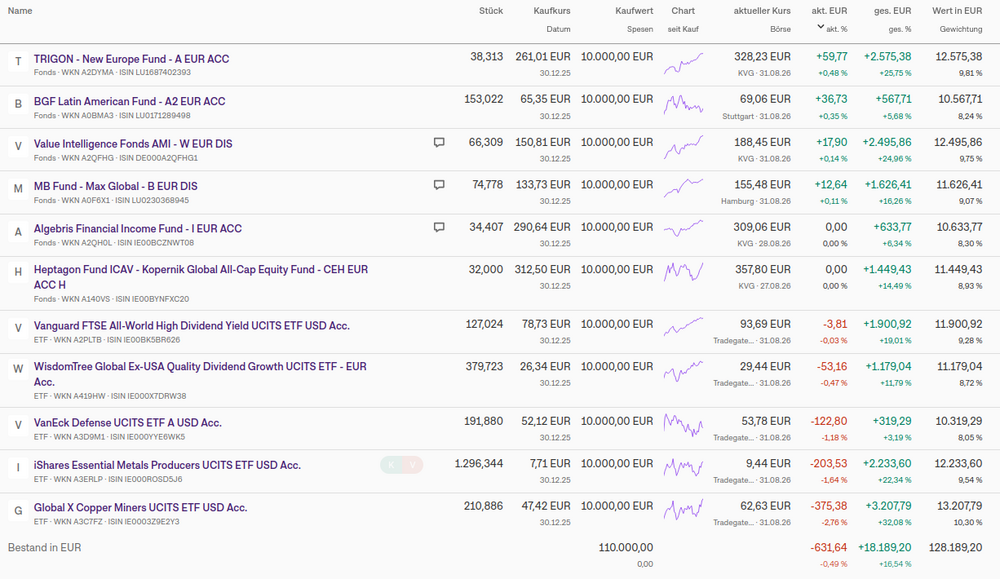Open the sparkline chart for Vanguard High Dividend ETF

(683, 326)
